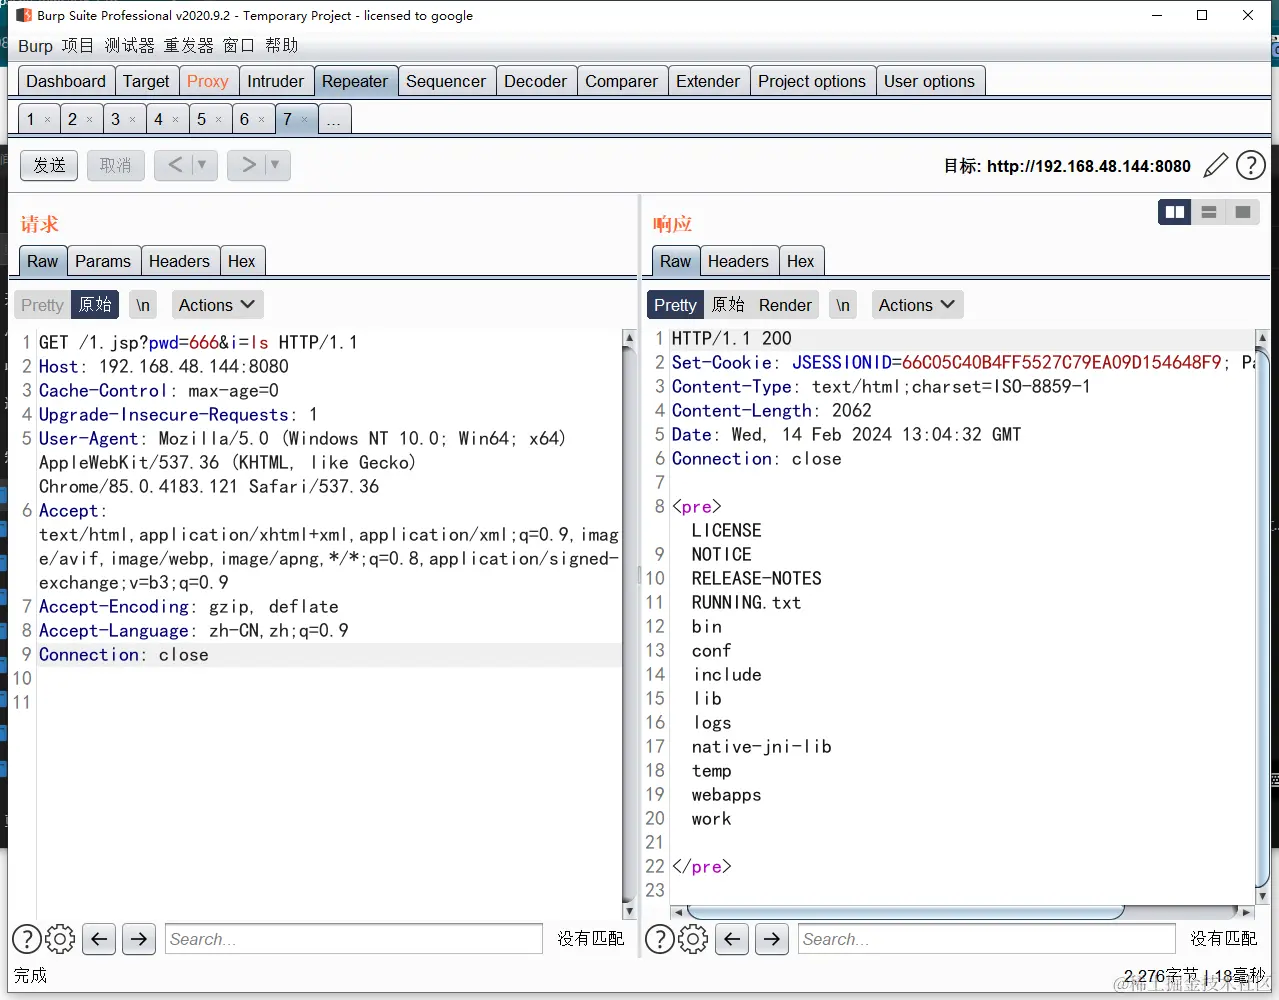This screenshot has width=1279, height=1000.
Task: Open the help icon next to target
Action: (x=1251, y=165)
